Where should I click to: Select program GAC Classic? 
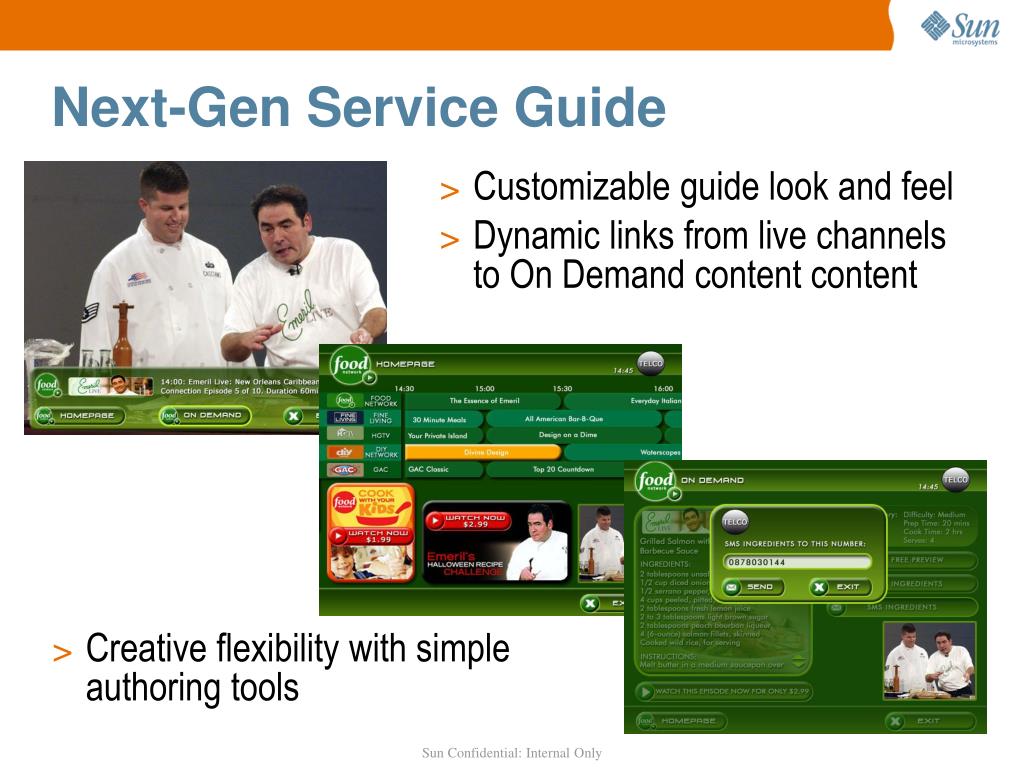(444, 470)
